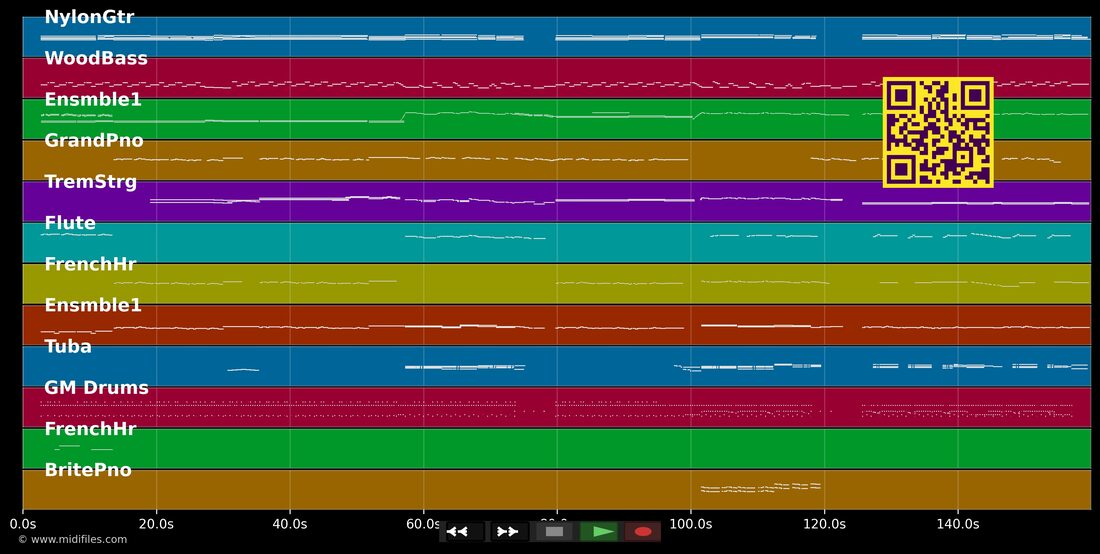1100x554 pixels.
Task: Click the QR code image
Action: (x=938, y=133)
